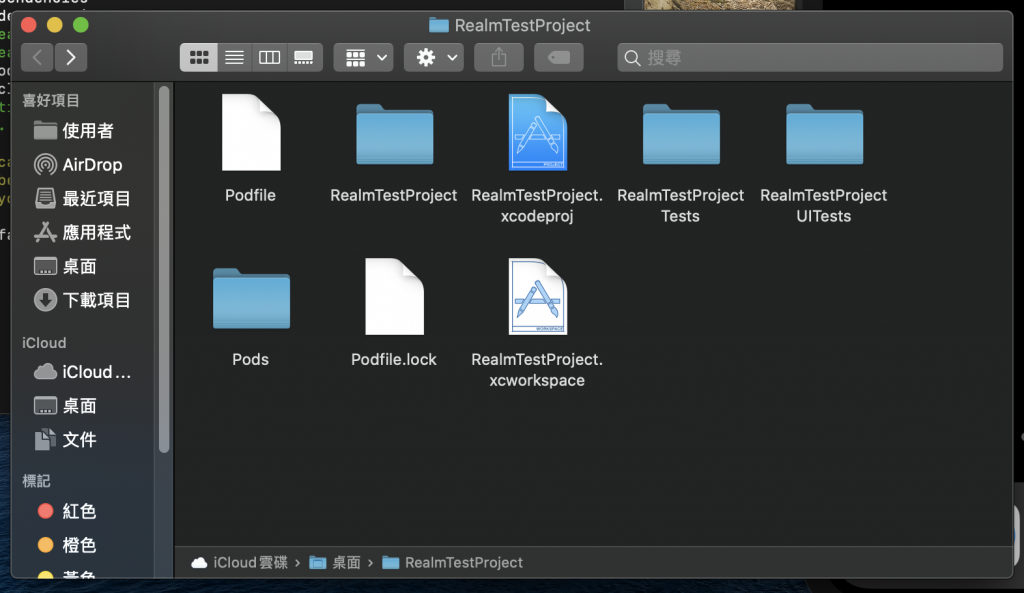
Task: Open the group-by arrangement dropdown
Action: pyautogui.click(x=364, y=57)
